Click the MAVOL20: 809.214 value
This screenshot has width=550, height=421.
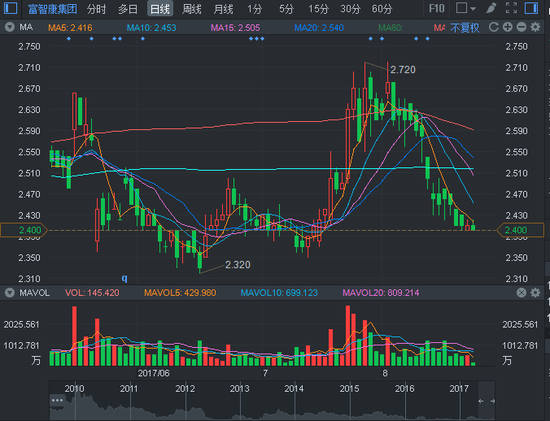click(x=381, y=293)
